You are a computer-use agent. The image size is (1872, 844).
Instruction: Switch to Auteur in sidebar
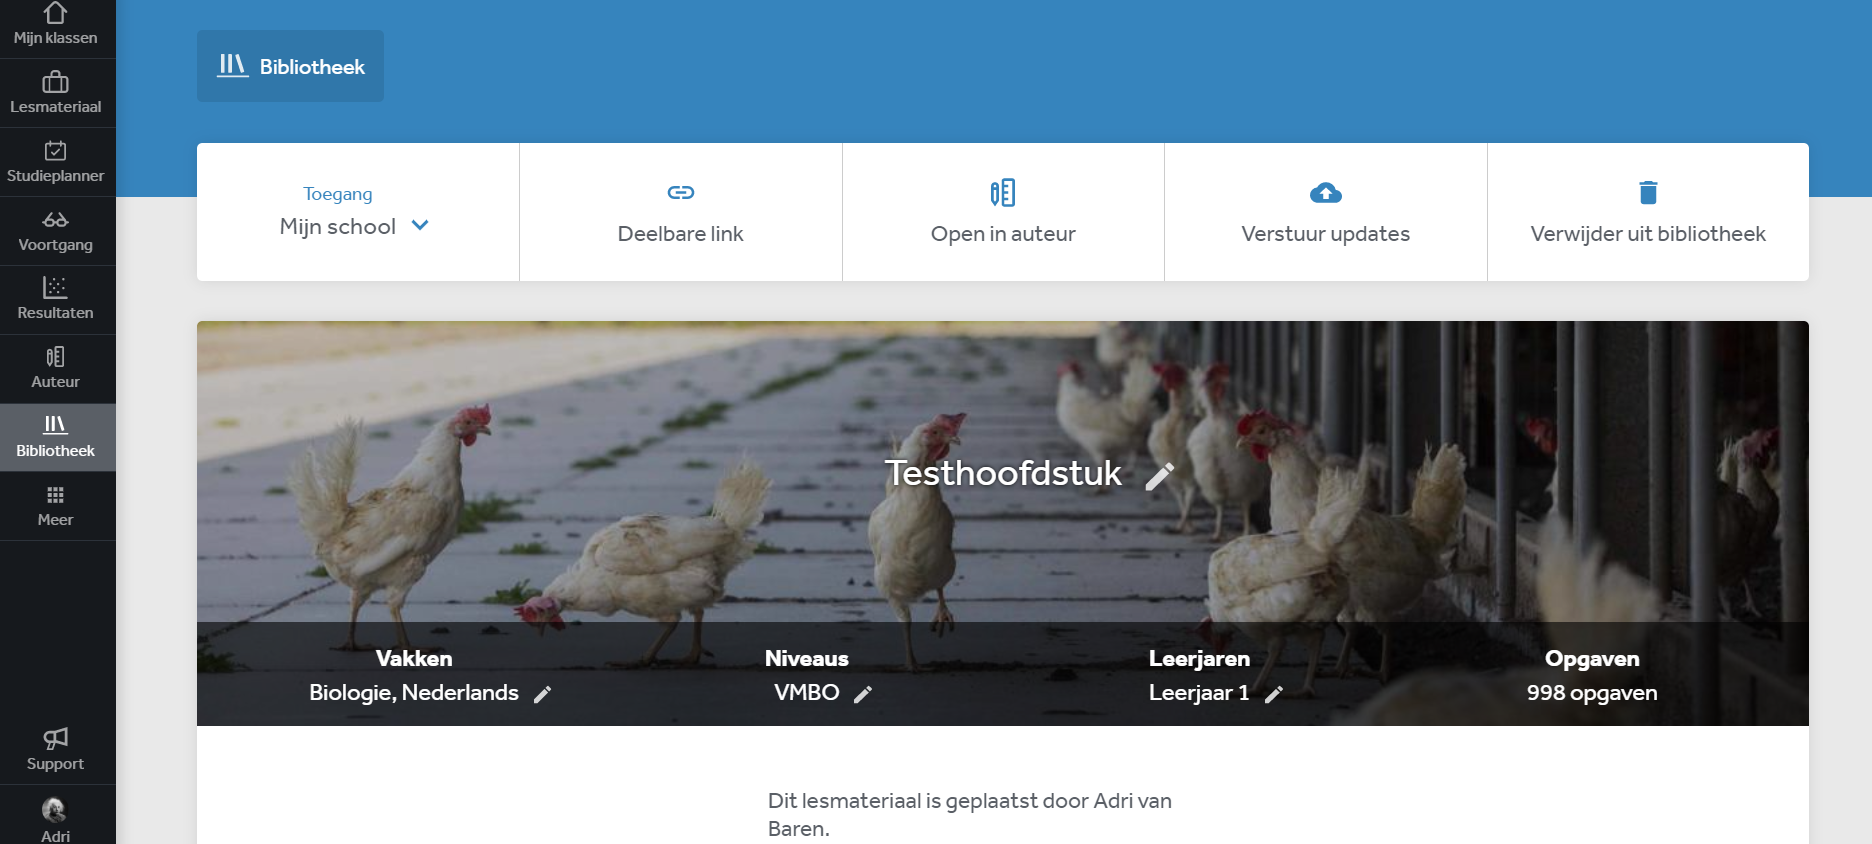pyautogui.click(x=56, y=369)
